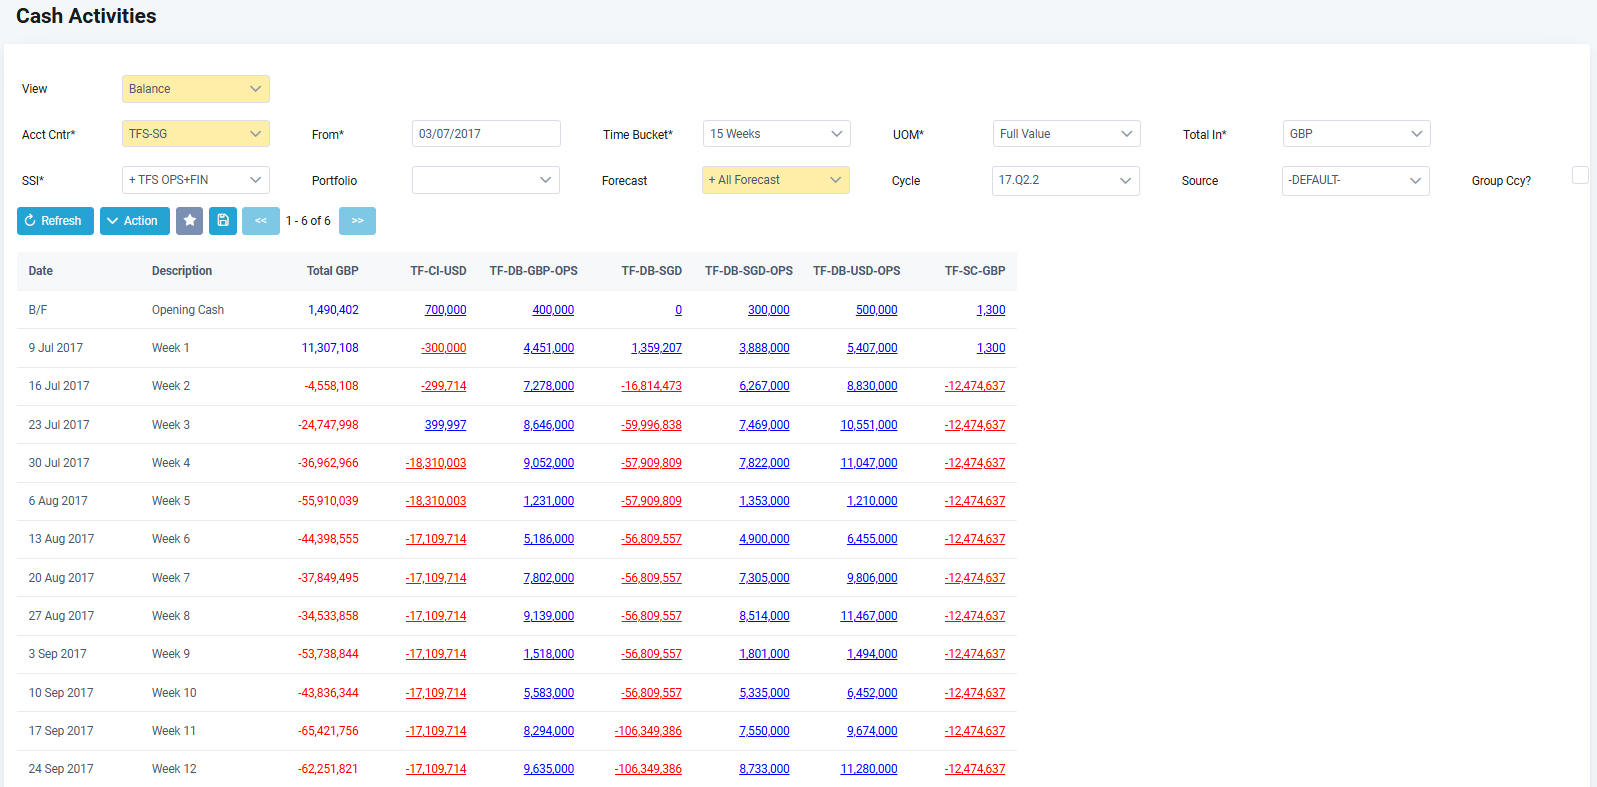1597x787 pixels.
Task: Expand the Forecast All Forecast dropdown
Action: pyautogui.click(x=775, y=180)
